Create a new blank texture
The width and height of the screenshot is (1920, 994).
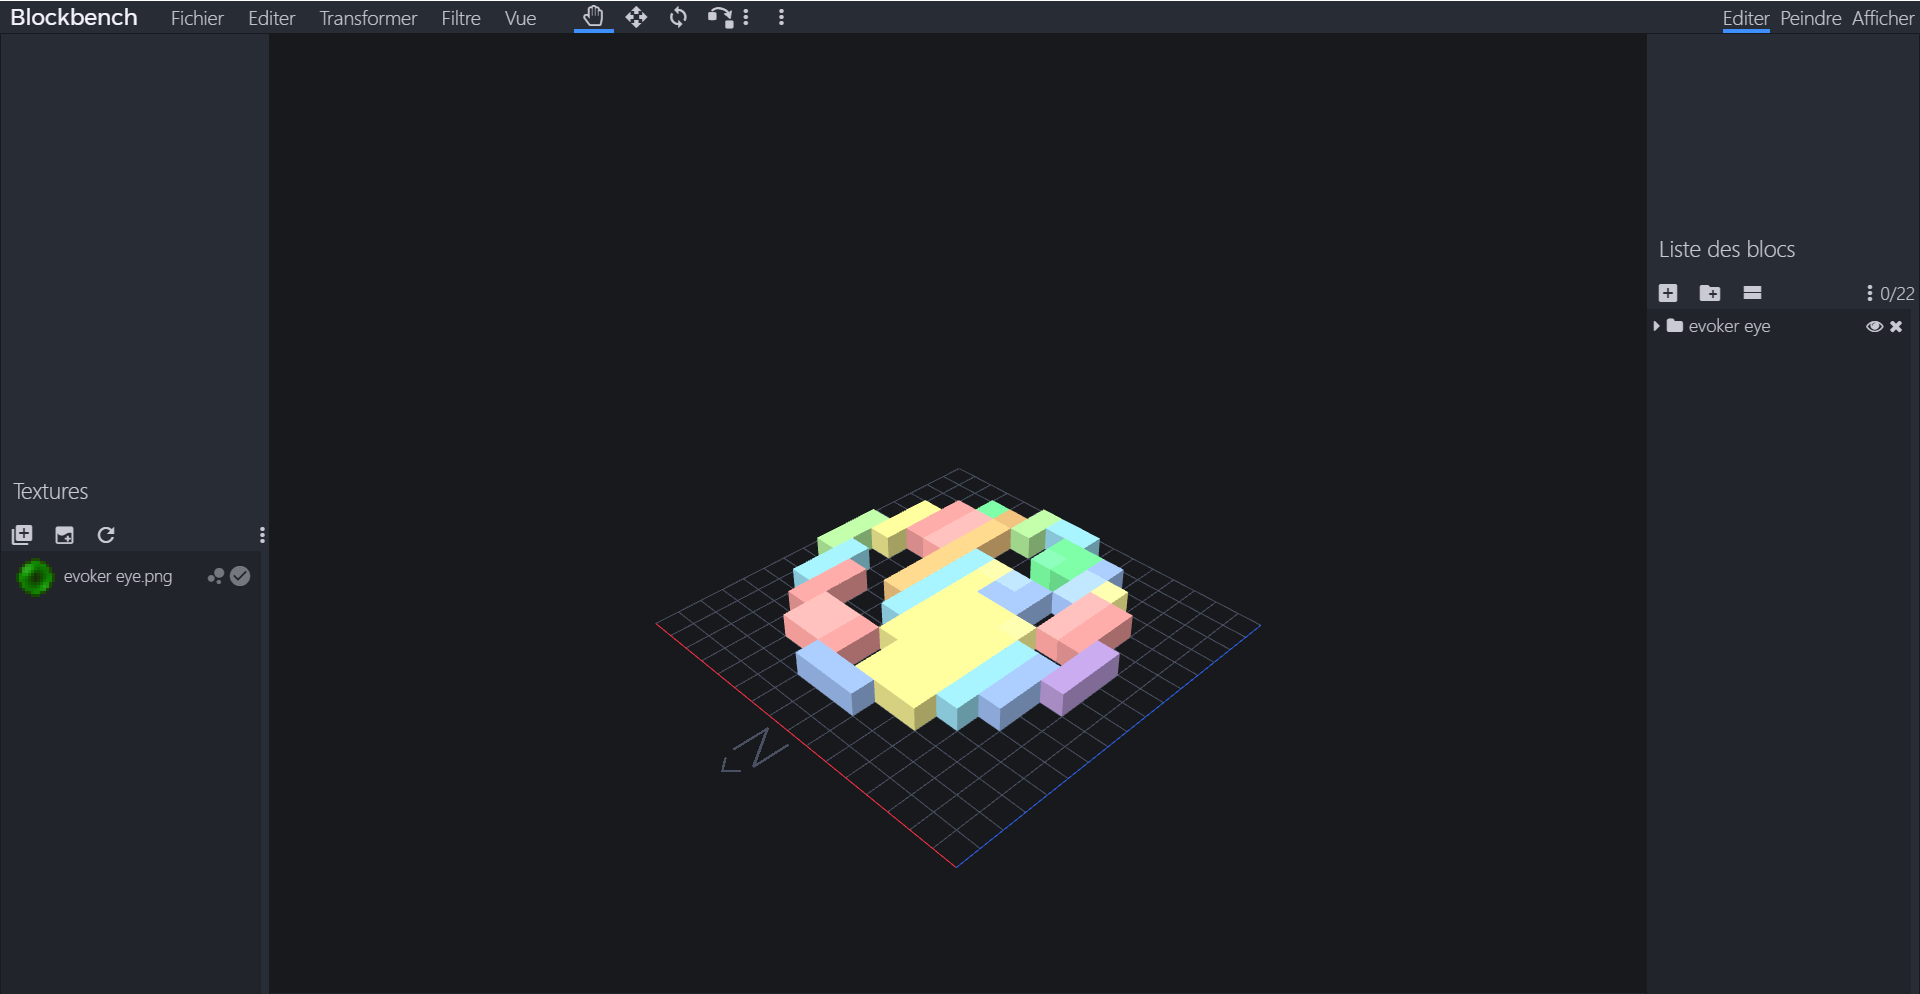pos(64,535)
